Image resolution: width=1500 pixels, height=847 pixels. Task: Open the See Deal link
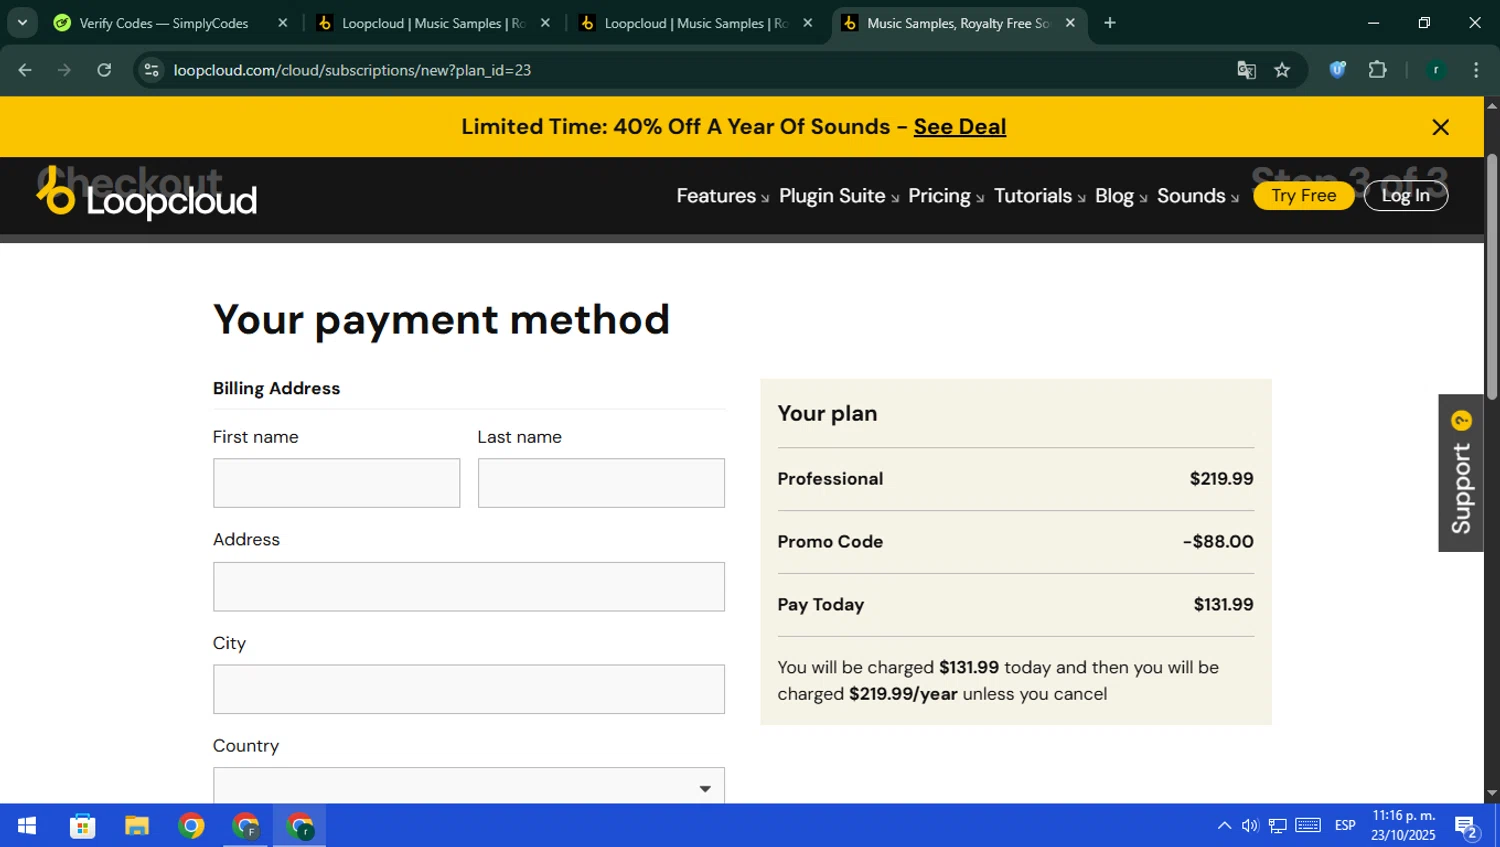pyautogui.click(x=959, y=127)
